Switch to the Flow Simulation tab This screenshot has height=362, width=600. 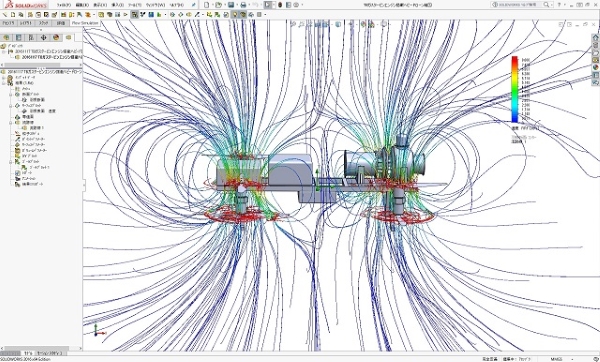tap(85, 23)
